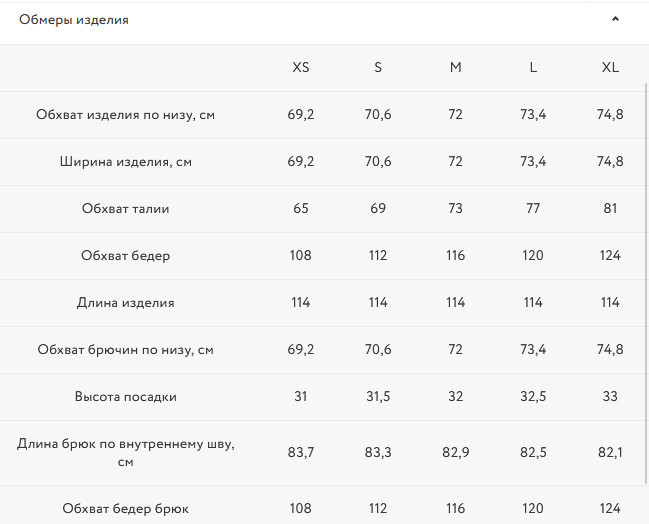Click waist value 65 for XS
This screenshot has width=649, height=524.
pyautogui.click(x=301, y=209)
